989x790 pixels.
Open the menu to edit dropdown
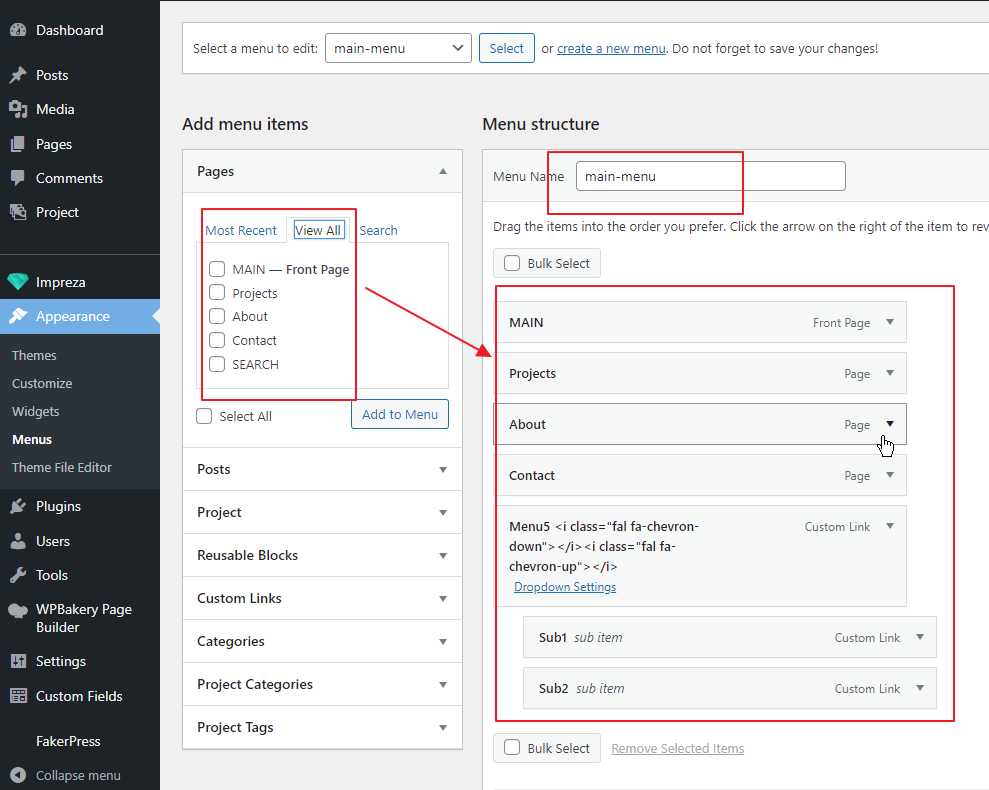(x=398, y=48)
